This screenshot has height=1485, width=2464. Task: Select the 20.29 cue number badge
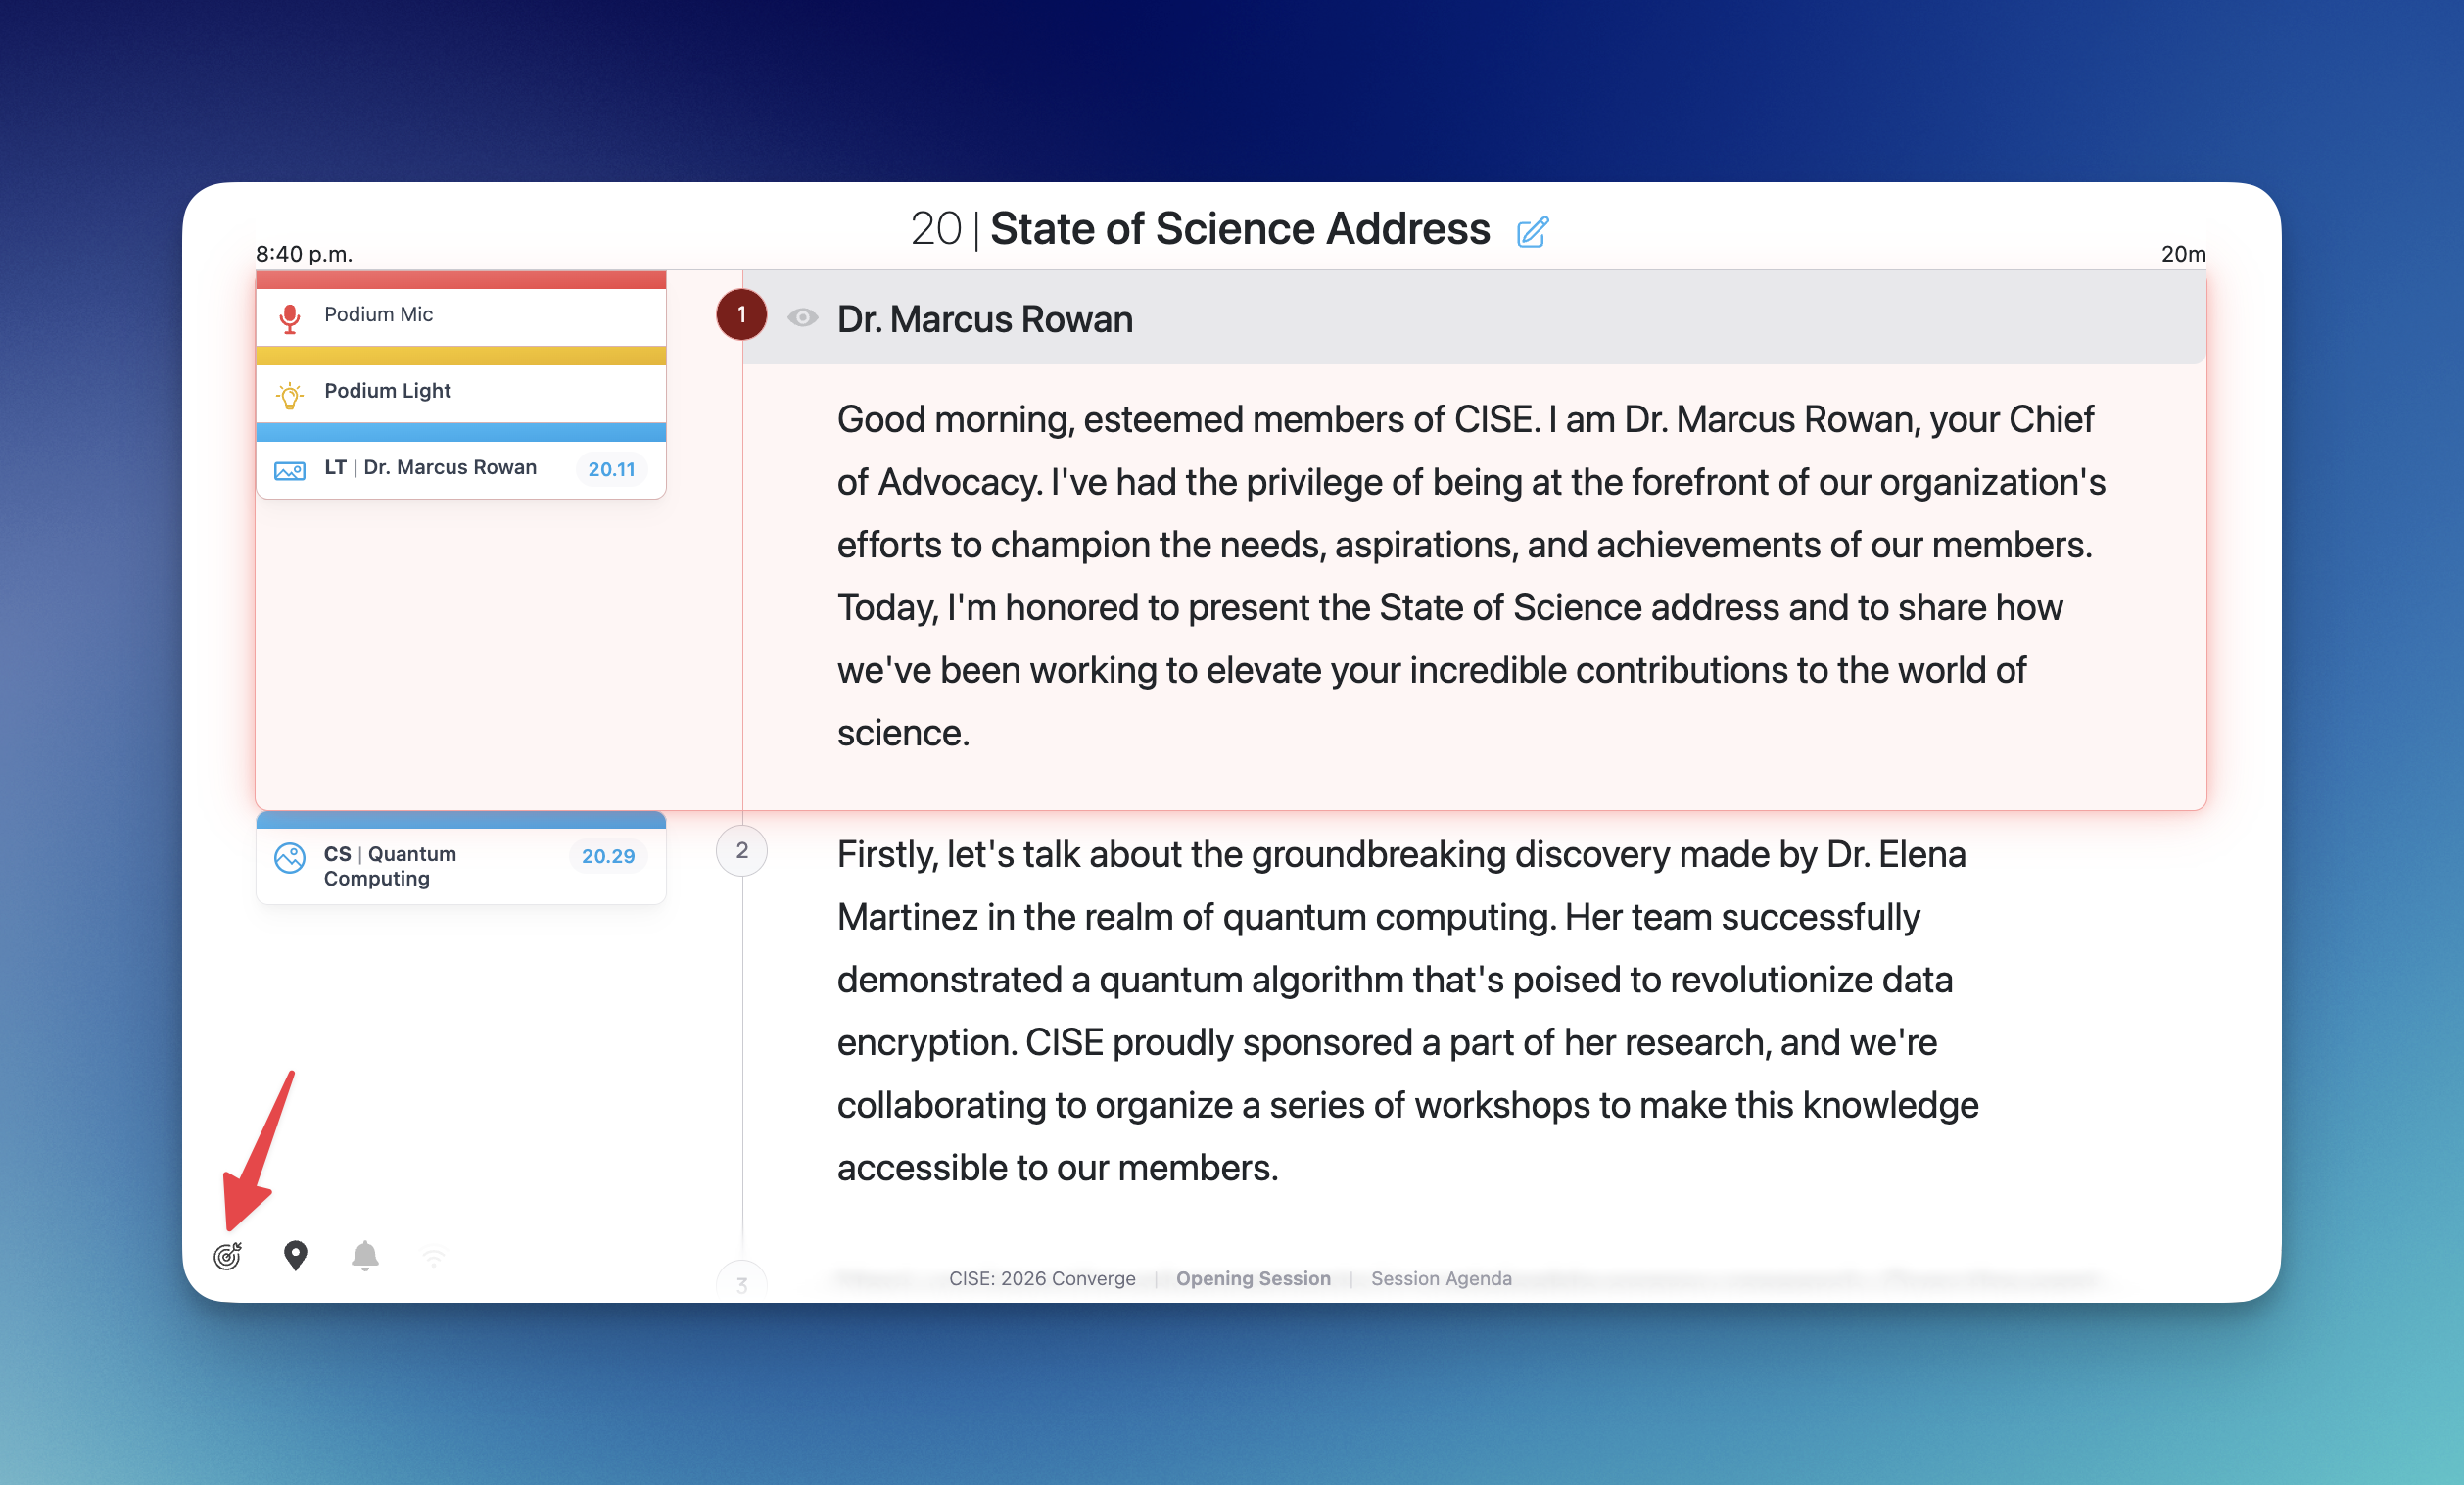click(608, 856)
